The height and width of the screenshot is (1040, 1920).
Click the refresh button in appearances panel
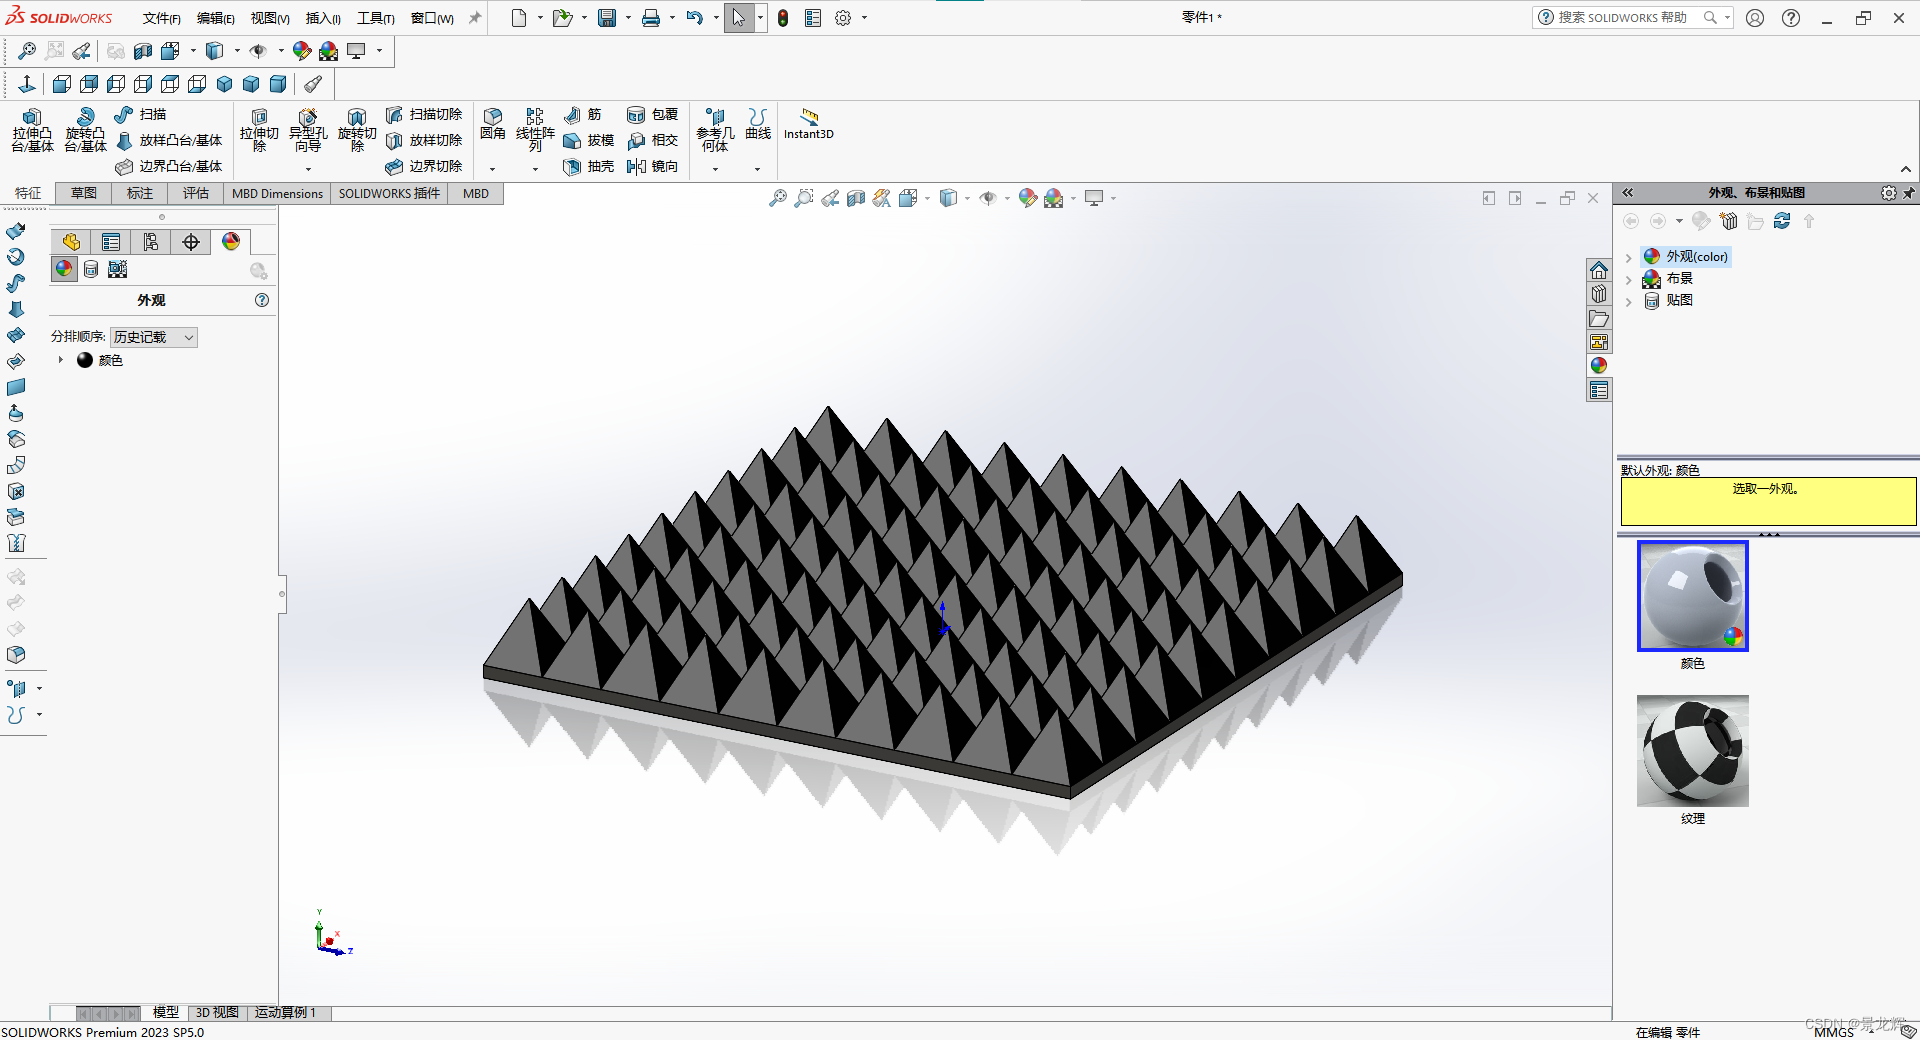1782,221
